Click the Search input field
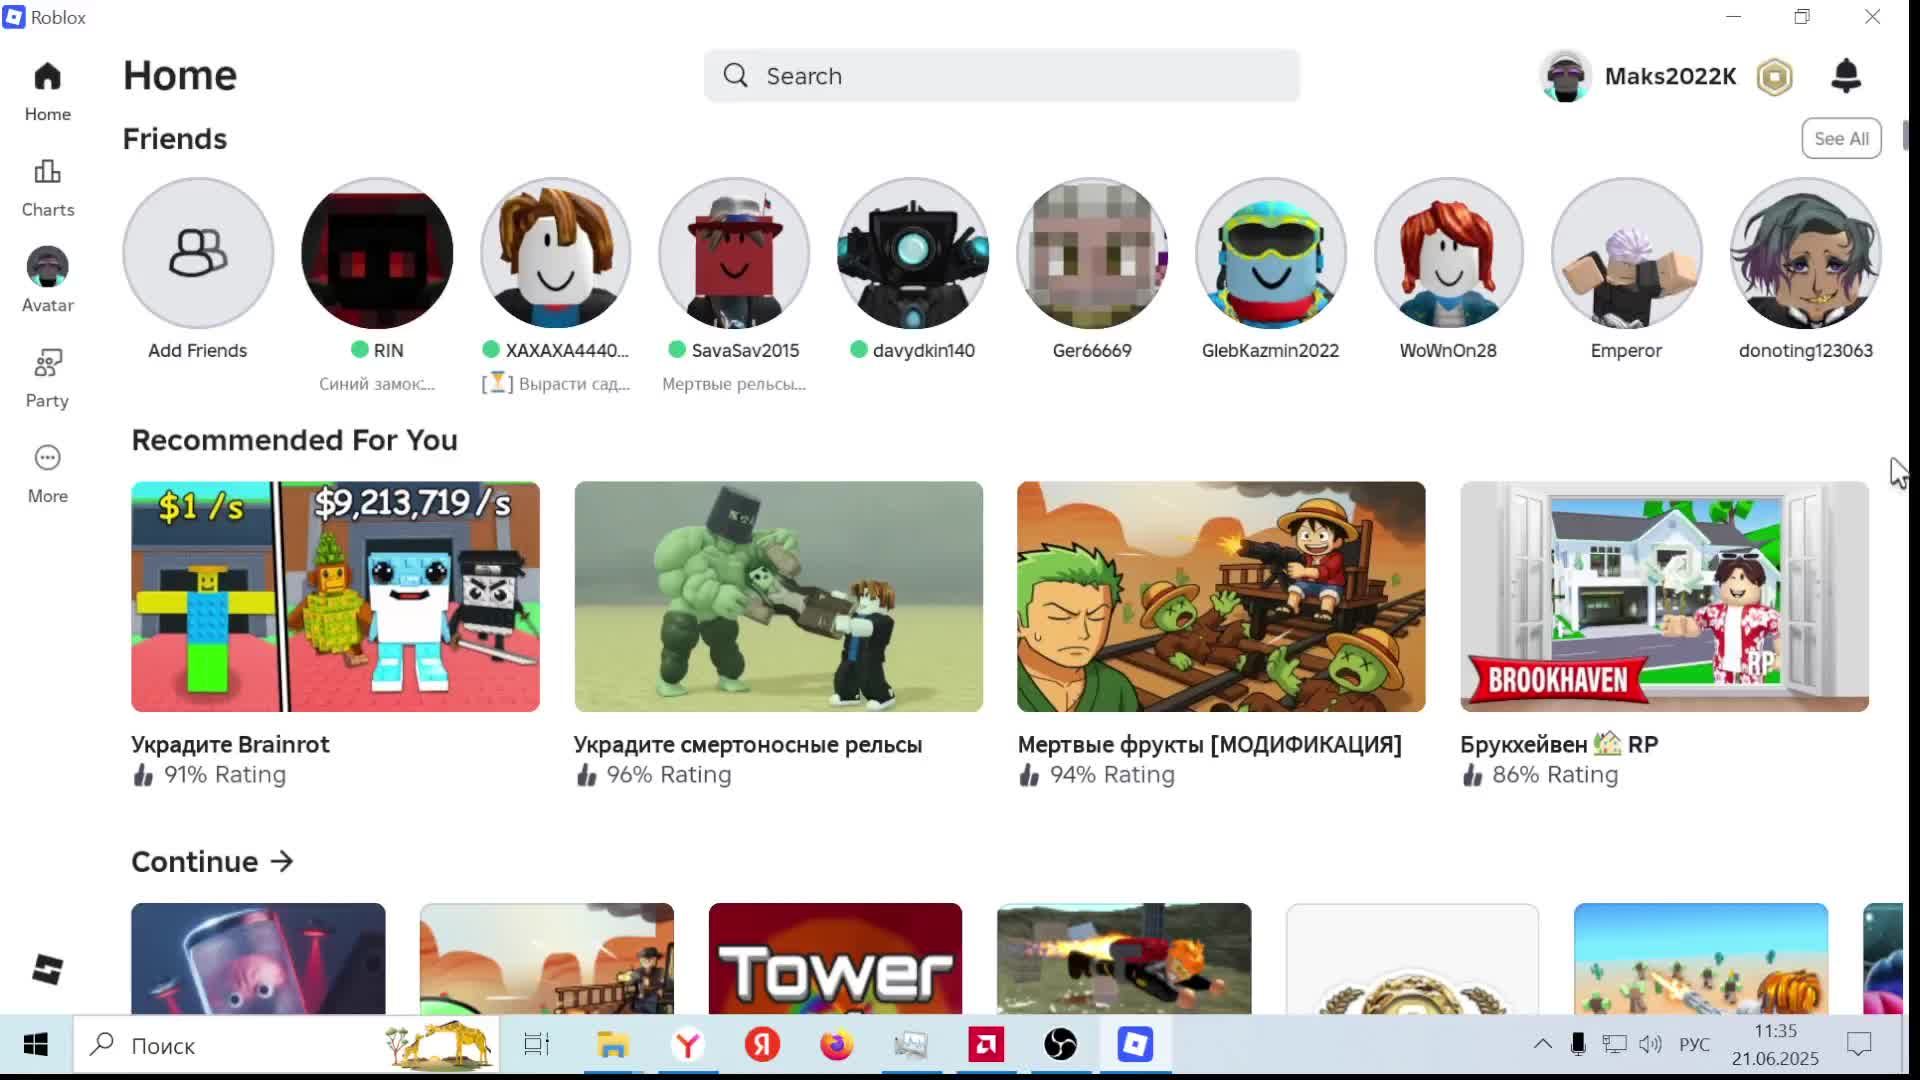1920x1080 pixels. click(x=1002, y=76)
